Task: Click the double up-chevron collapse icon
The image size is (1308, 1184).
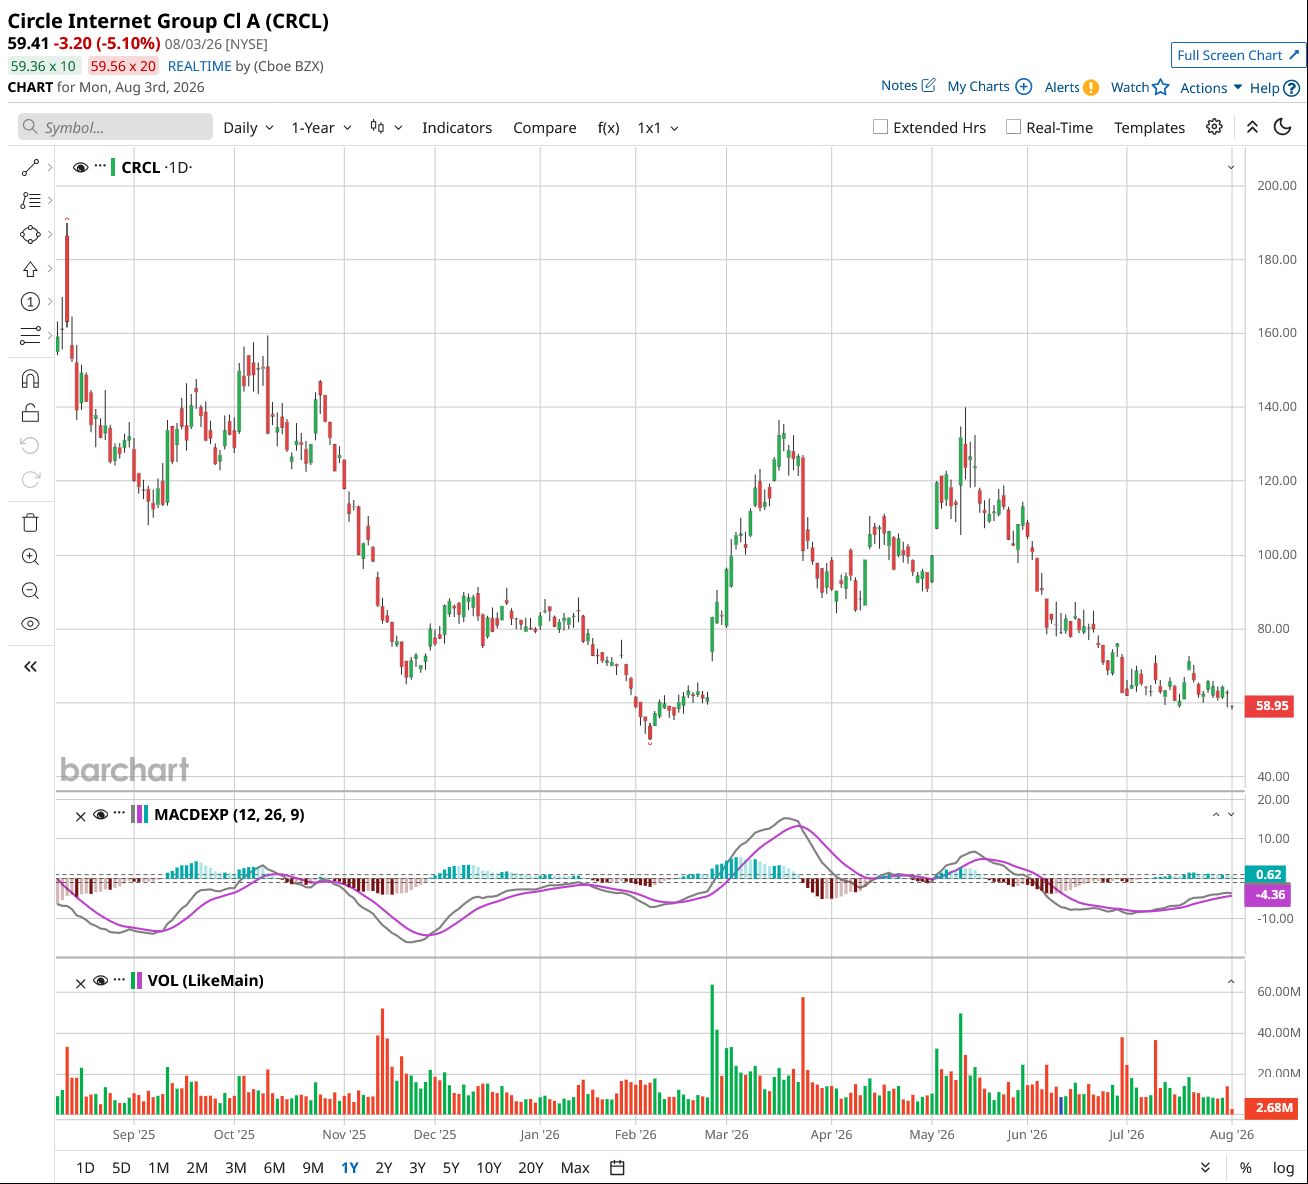Action: [1252, 127]
